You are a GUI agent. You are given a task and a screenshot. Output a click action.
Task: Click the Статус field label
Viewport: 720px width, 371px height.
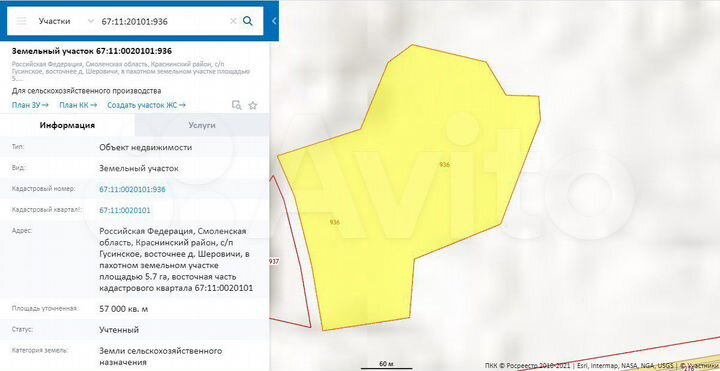(x=22, y=330)
